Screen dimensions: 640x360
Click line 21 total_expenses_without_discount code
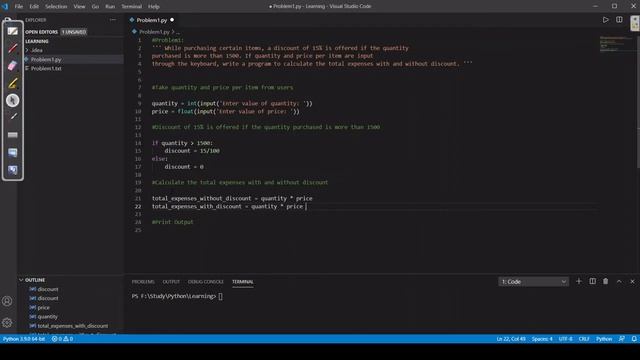[x=232, y=198]
